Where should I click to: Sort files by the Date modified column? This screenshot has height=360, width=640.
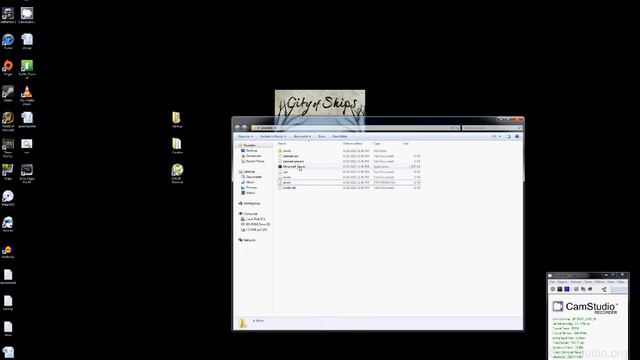[x=352, y=144]
